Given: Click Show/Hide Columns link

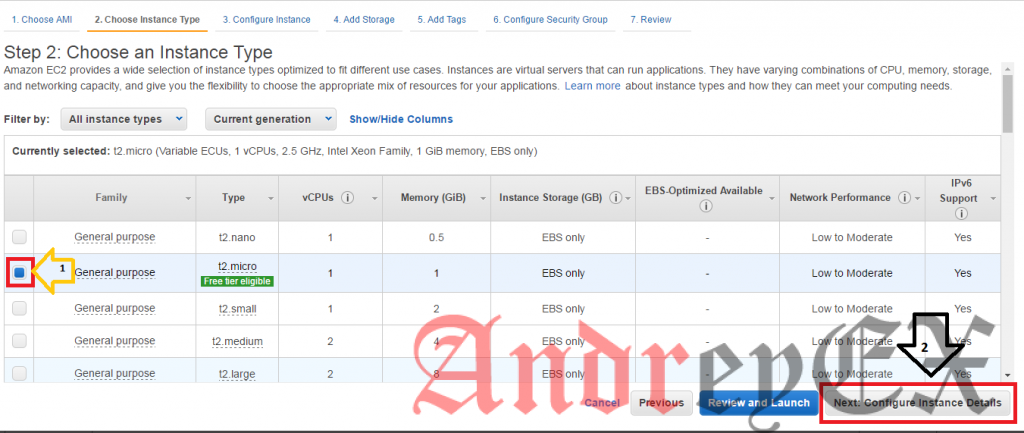Looking at the screenshot, I should pyautogui.click(x=401, y=119).
